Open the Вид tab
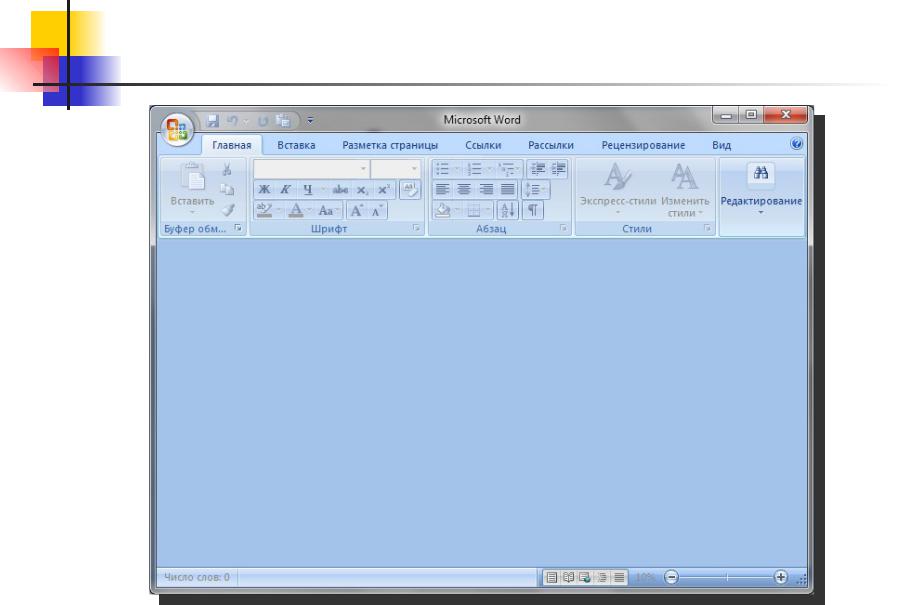The height and width of the screenshot is (605, 897). [x=721, y=145]
